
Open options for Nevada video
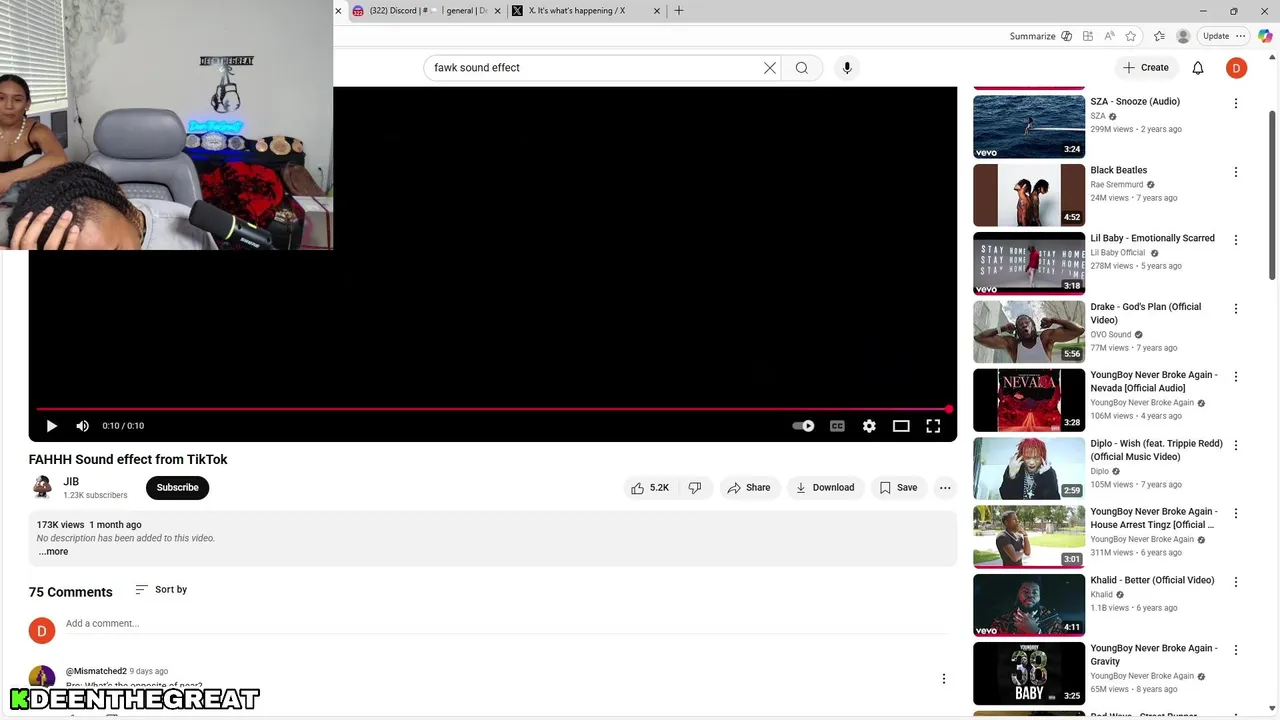(x=1236, y=377)
